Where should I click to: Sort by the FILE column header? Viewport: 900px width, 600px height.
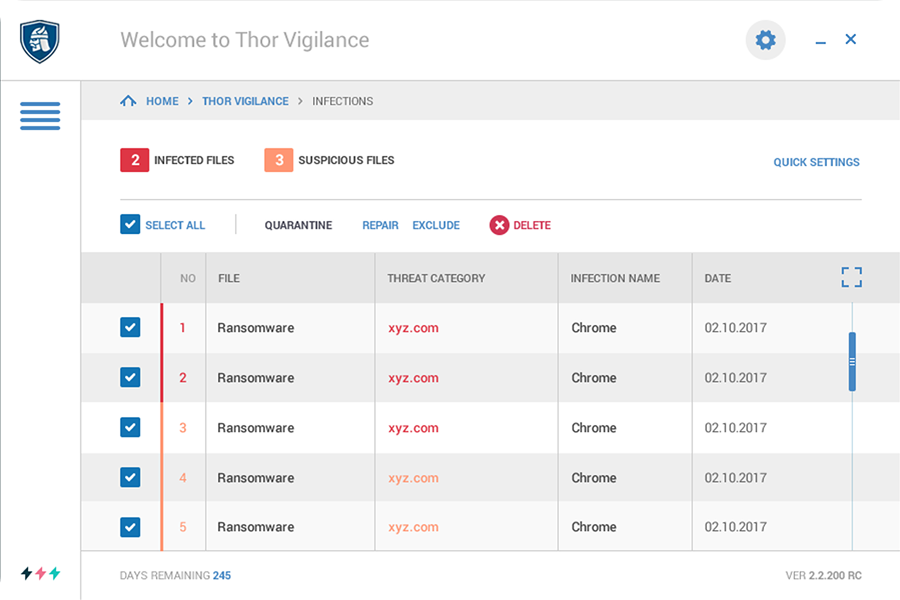[x=229, y=278]
